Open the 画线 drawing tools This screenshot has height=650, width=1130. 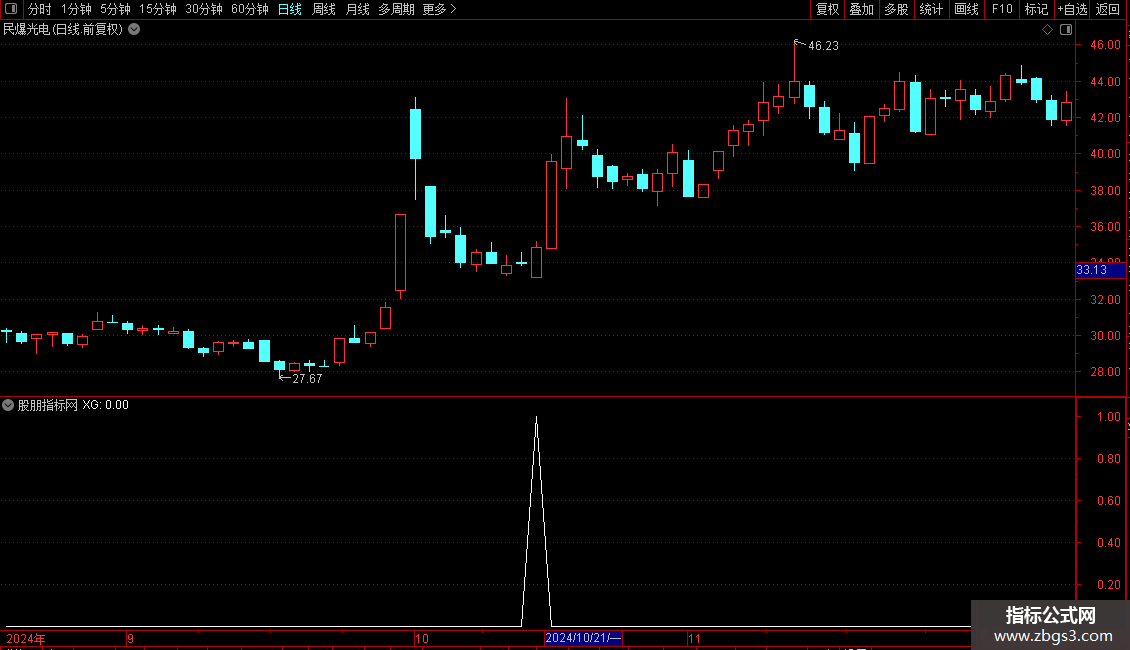(966, 9)
